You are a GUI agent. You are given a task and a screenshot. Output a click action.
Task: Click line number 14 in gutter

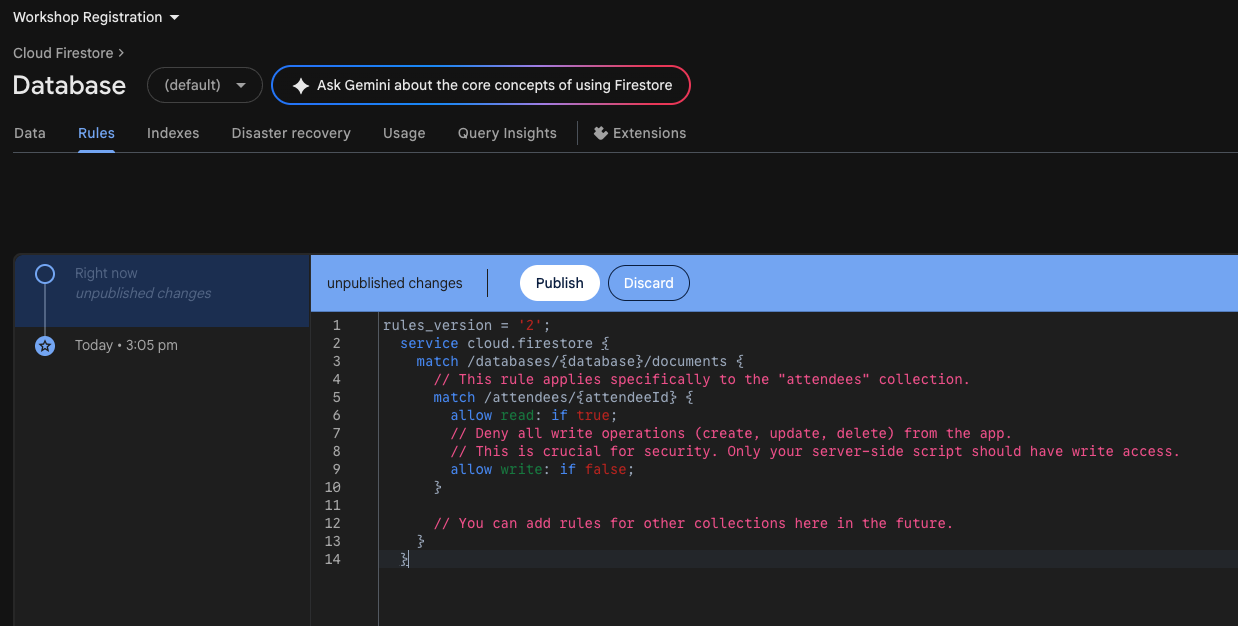tap(332, 559)
